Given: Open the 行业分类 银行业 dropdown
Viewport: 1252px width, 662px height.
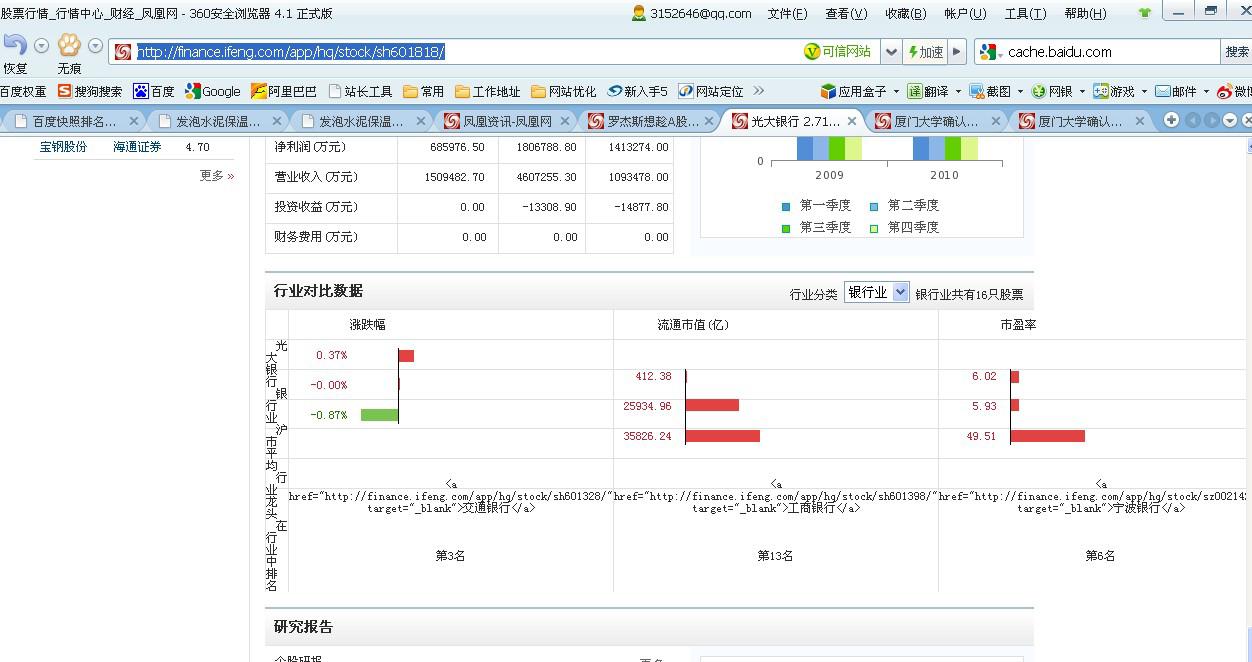Looking at the screenshot, I should click(x=877, y=293).
